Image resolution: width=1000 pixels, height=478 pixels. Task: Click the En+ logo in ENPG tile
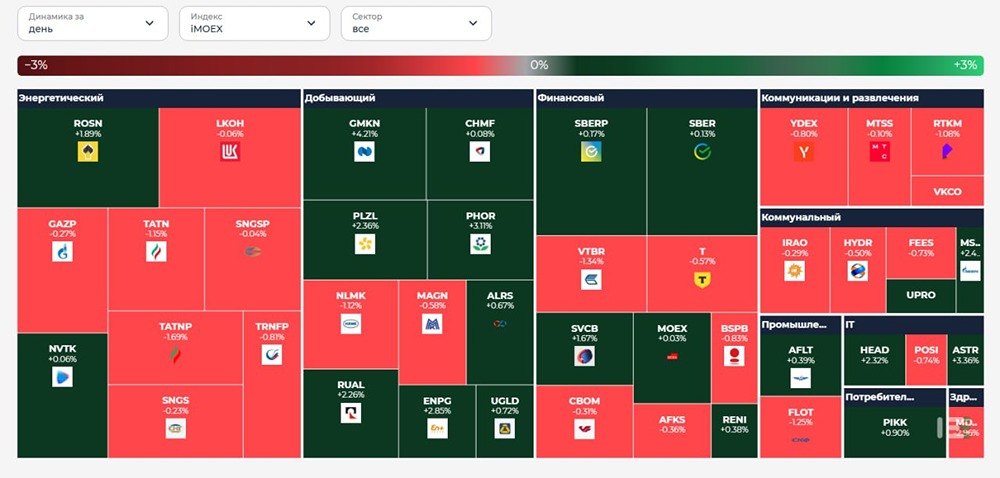[438, 428]
